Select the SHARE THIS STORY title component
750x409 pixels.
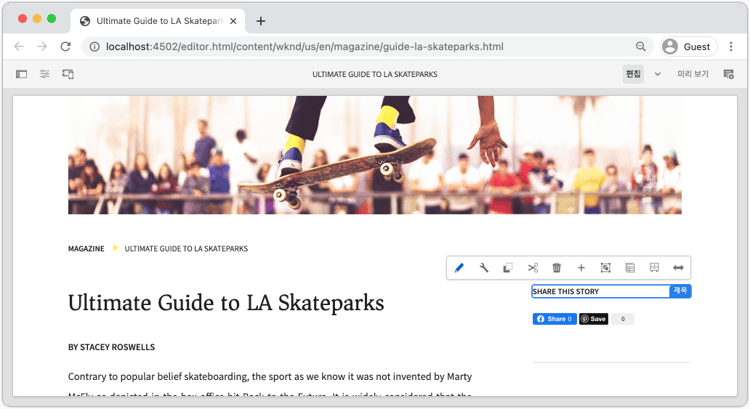pos(611,291)
